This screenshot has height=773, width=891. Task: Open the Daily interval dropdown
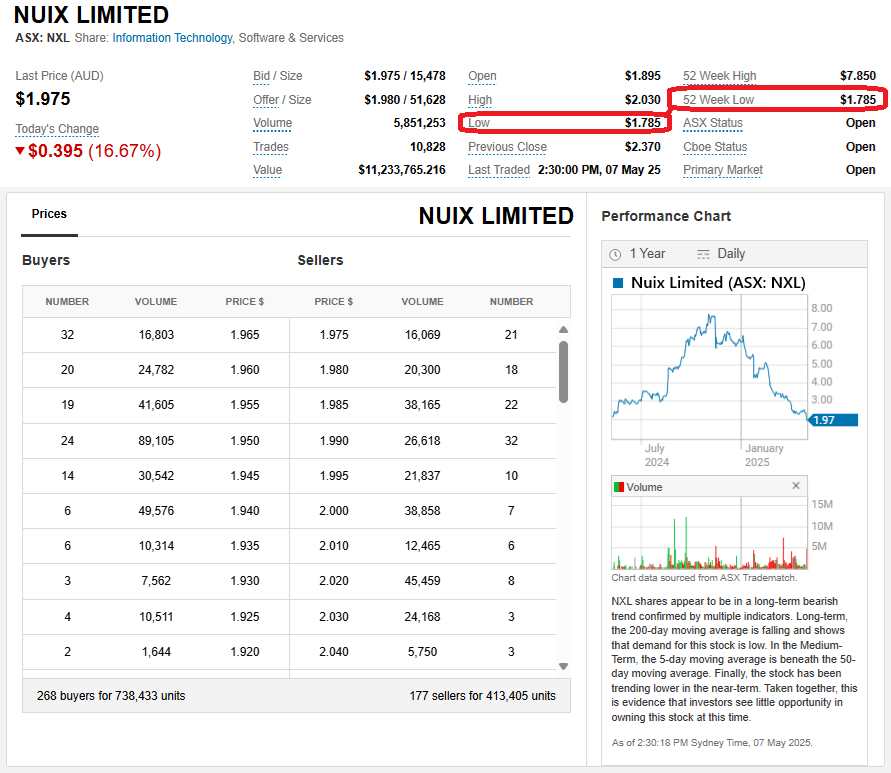731,254
